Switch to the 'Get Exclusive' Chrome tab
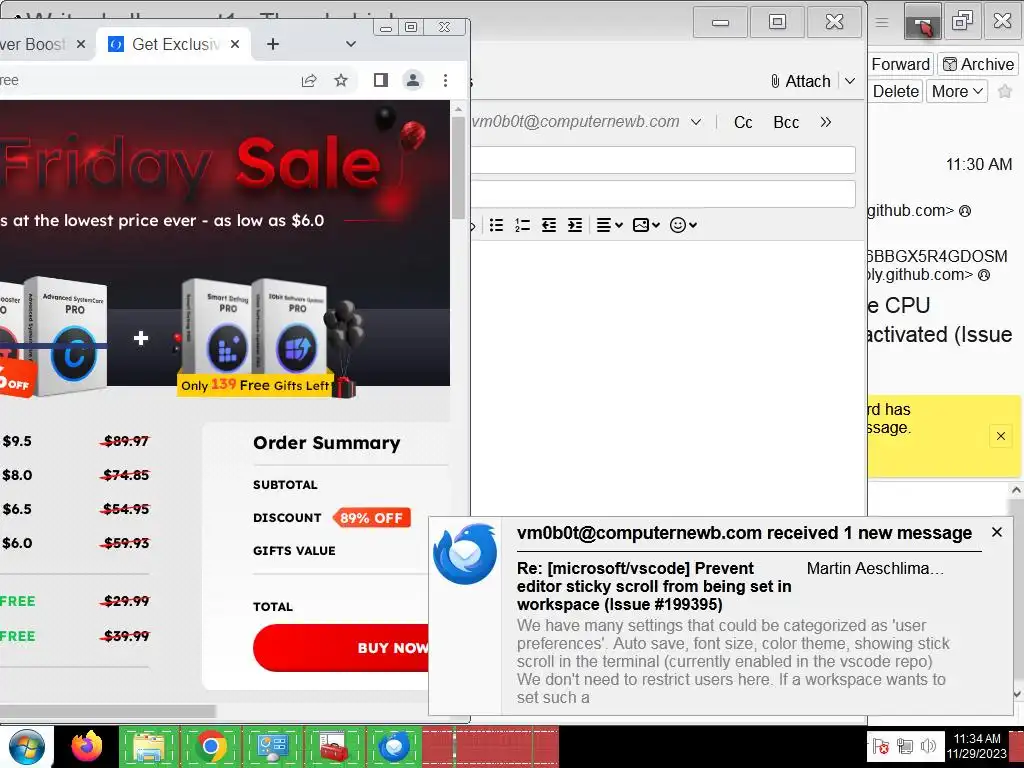Image resolution: width=1024 pixels, height=768 pixels. pyautogui.click(x=174, y=44)
